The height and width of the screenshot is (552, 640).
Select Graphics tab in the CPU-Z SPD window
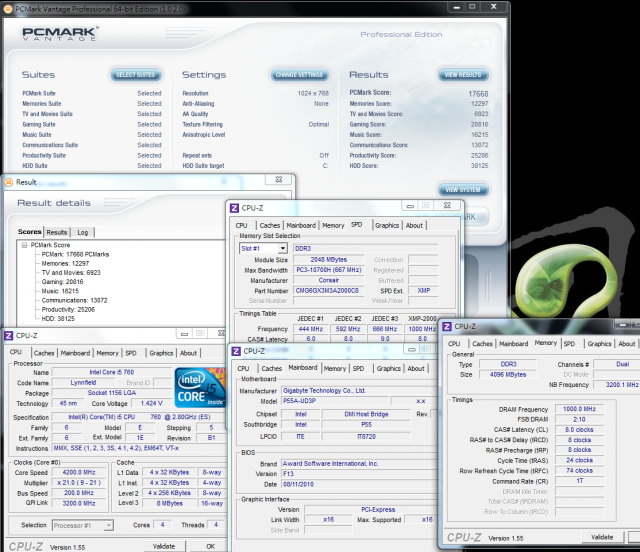coord(387,225)
